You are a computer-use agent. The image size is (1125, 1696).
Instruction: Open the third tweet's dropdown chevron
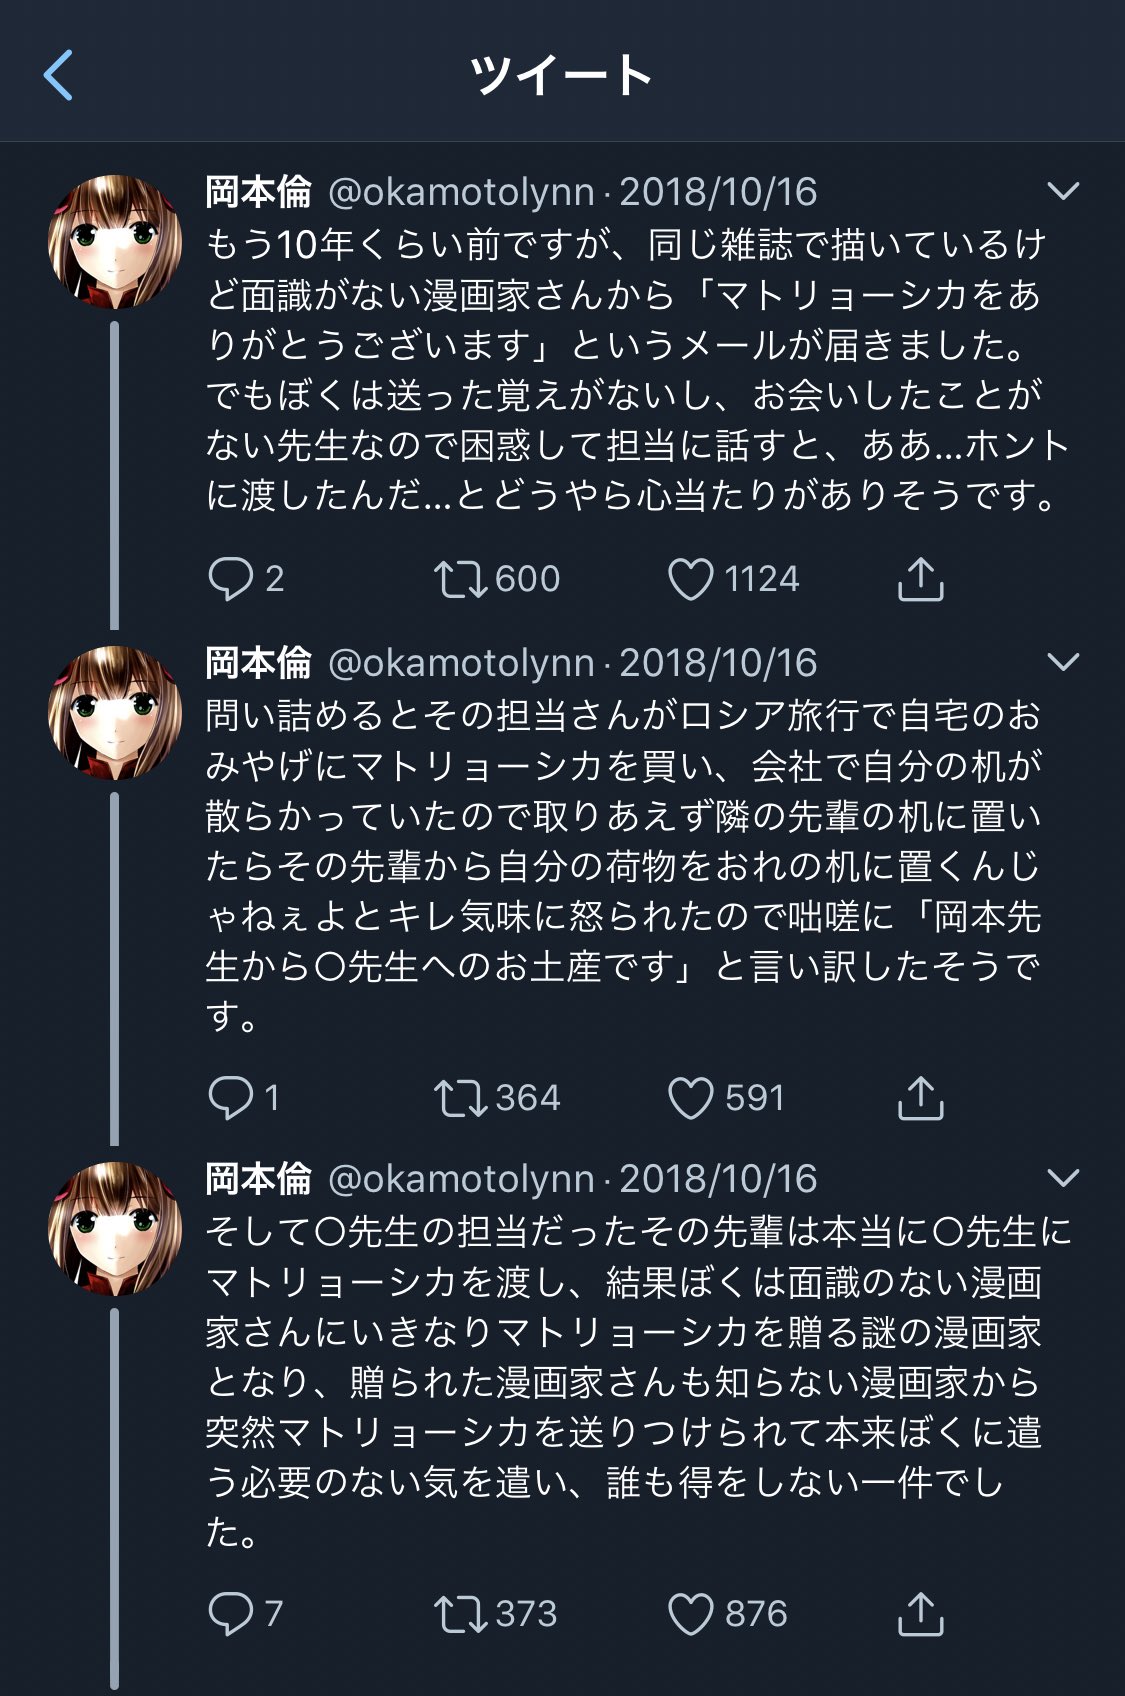[1062, 1178]
